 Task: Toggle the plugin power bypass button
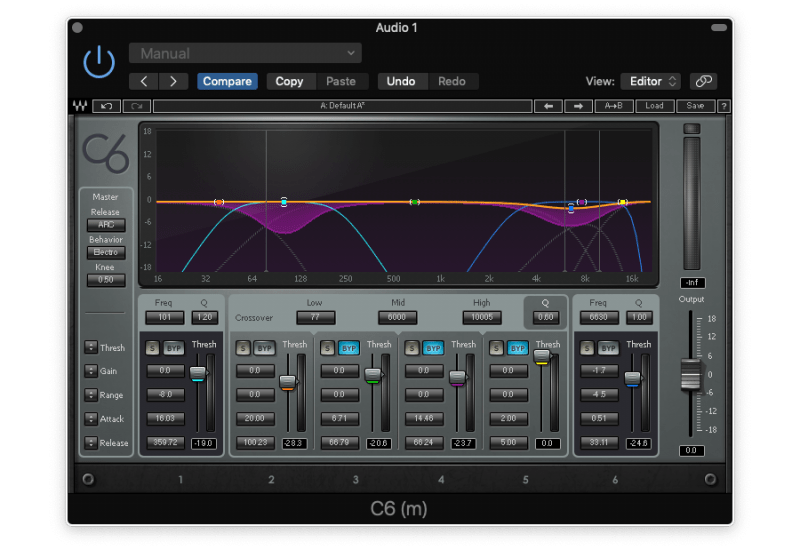pyautogui.click(x=99, y=62)
